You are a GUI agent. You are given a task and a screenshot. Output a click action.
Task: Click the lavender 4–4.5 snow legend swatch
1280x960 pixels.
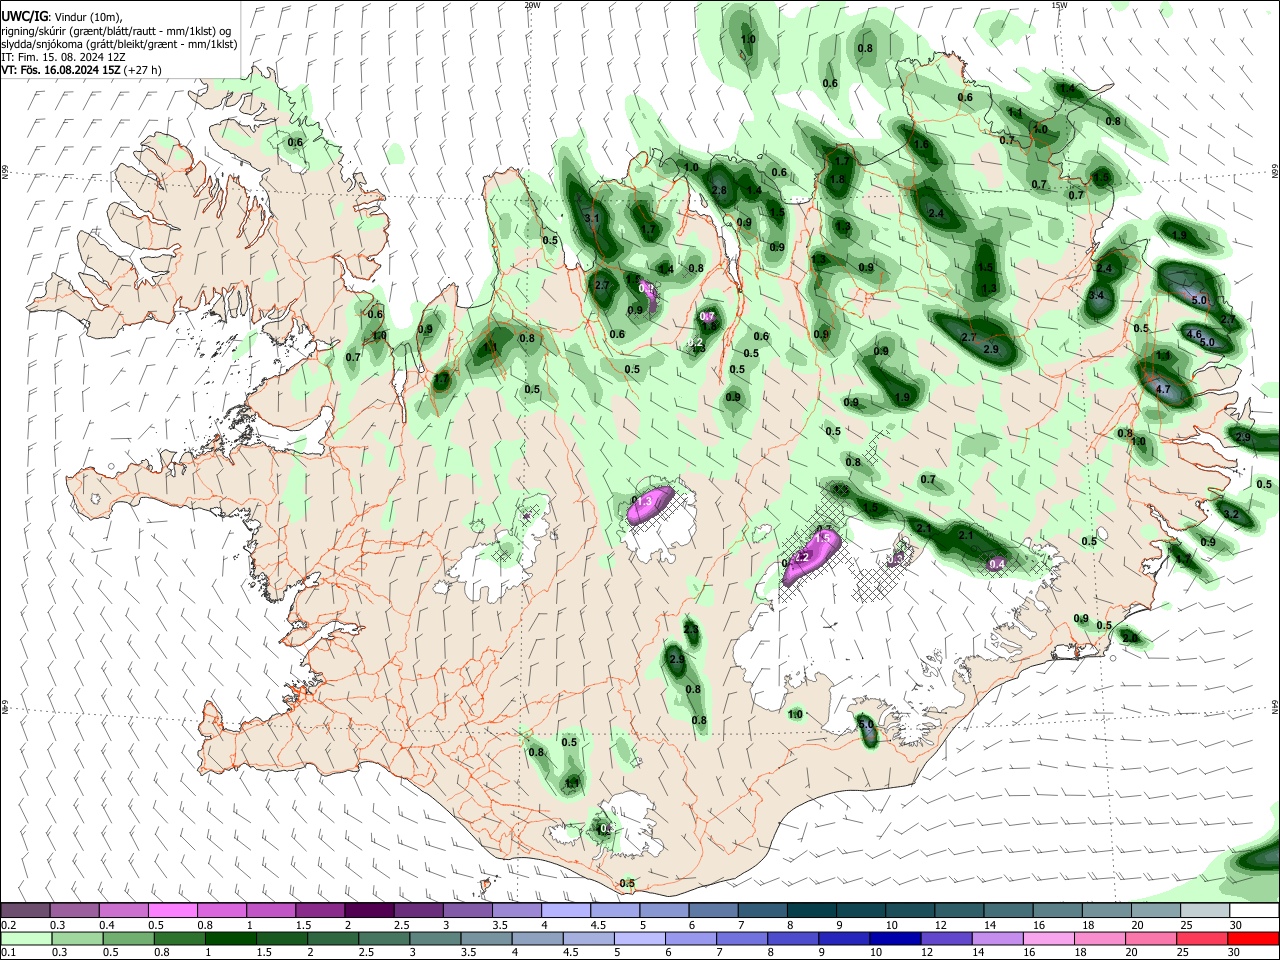click(565, 910)
